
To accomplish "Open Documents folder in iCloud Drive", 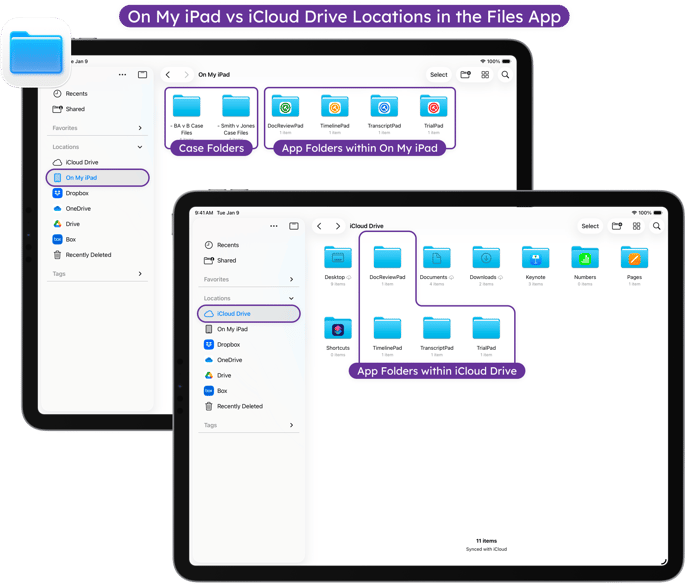I will coord(437,266).
